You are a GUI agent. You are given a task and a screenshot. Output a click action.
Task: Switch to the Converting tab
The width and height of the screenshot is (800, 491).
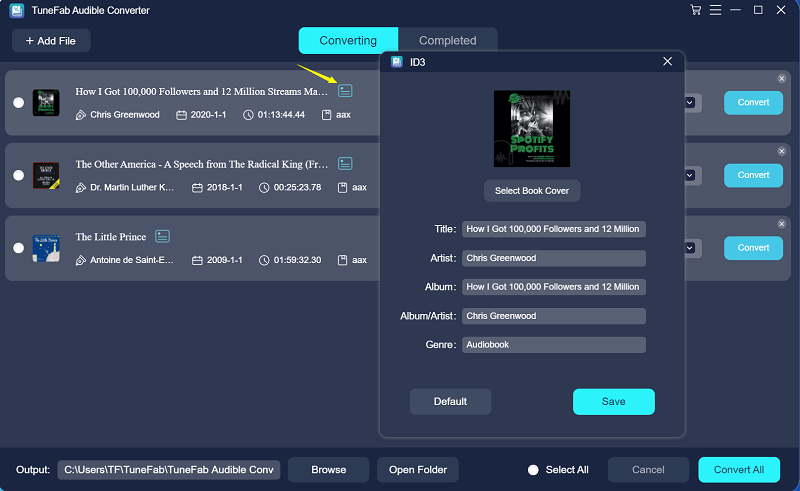[x=348, y=41]
